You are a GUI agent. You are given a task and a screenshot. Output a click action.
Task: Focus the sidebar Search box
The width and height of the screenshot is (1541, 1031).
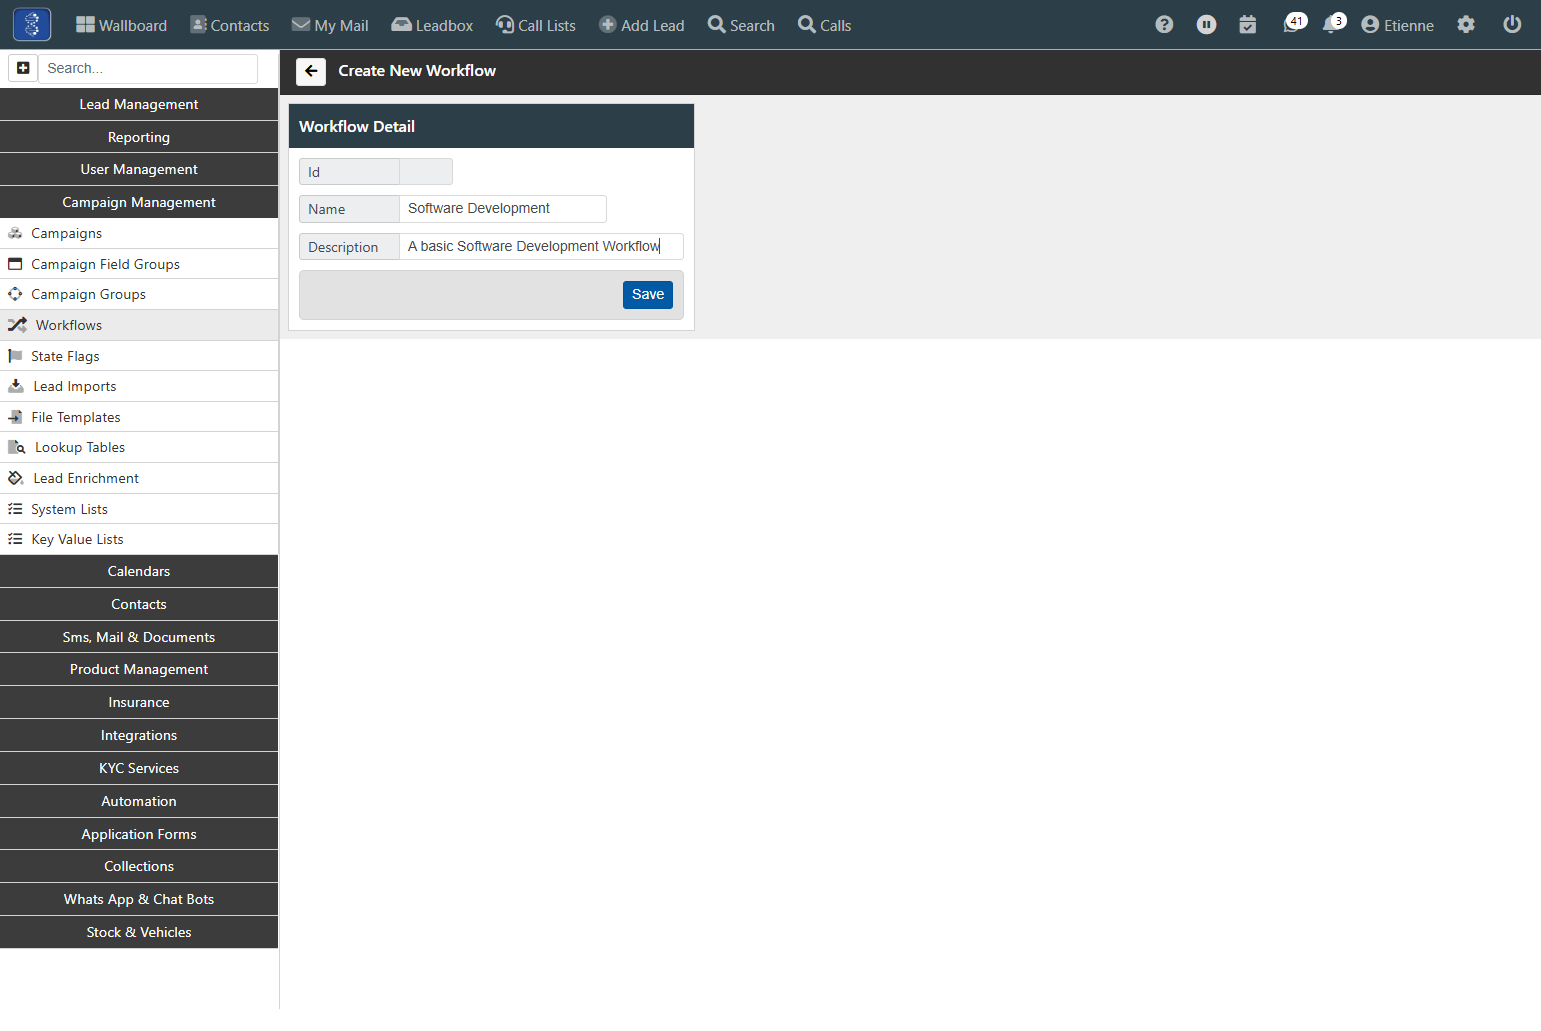pyautogui.click(x=148, y=68)
